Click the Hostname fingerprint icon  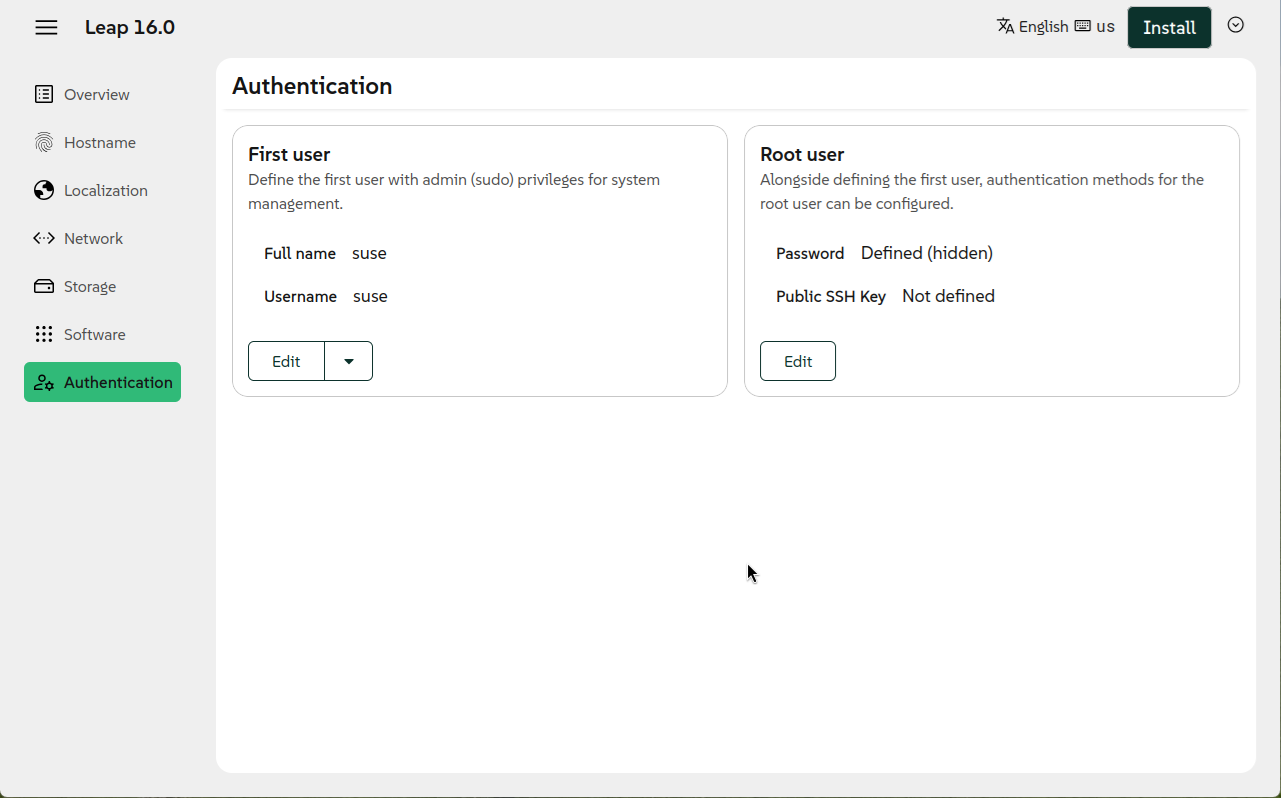[44, 142]
